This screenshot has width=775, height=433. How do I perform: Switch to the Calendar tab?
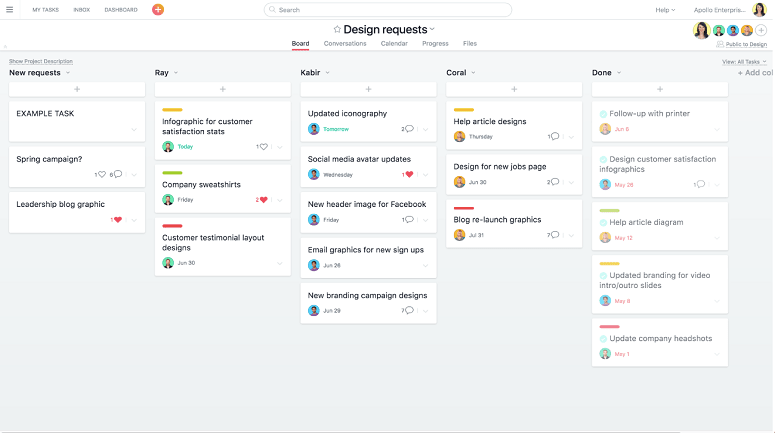(x=394, y=44)
